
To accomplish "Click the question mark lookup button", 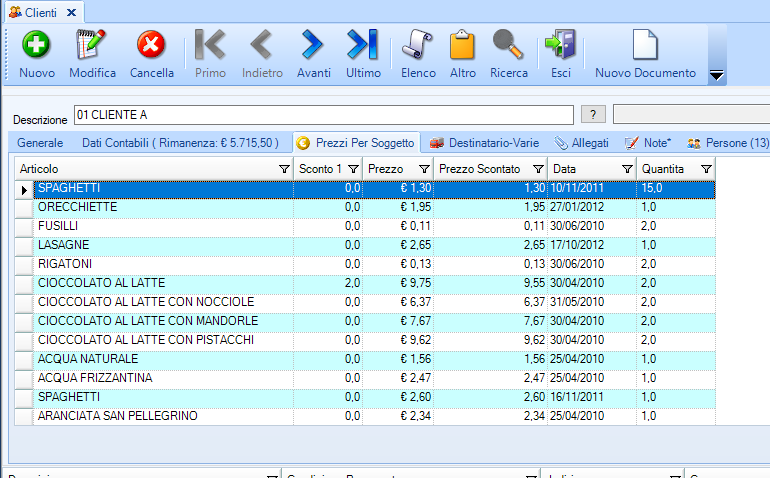I will (593, 114).
